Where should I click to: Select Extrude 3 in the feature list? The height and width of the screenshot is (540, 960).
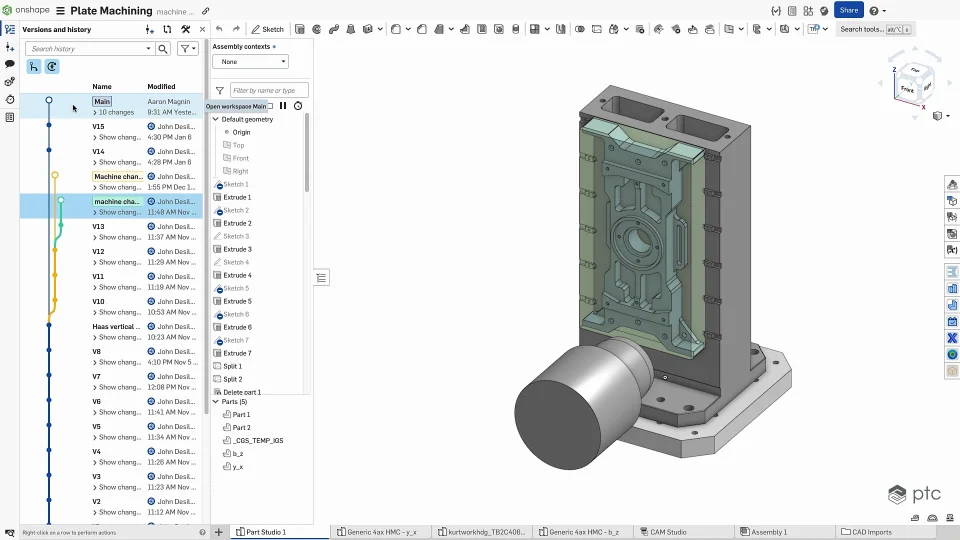(x=237, y=249)
